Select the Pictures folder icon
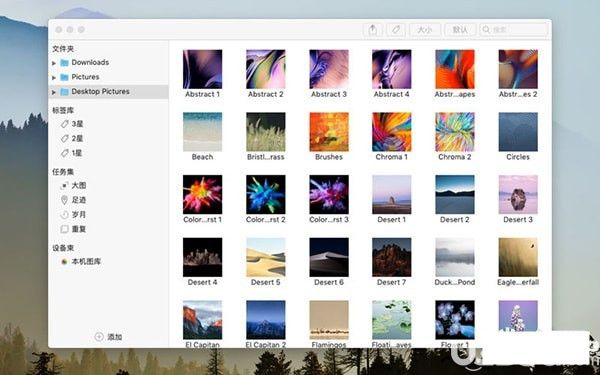Screen dimensions: 600x375 coord(64,77)
